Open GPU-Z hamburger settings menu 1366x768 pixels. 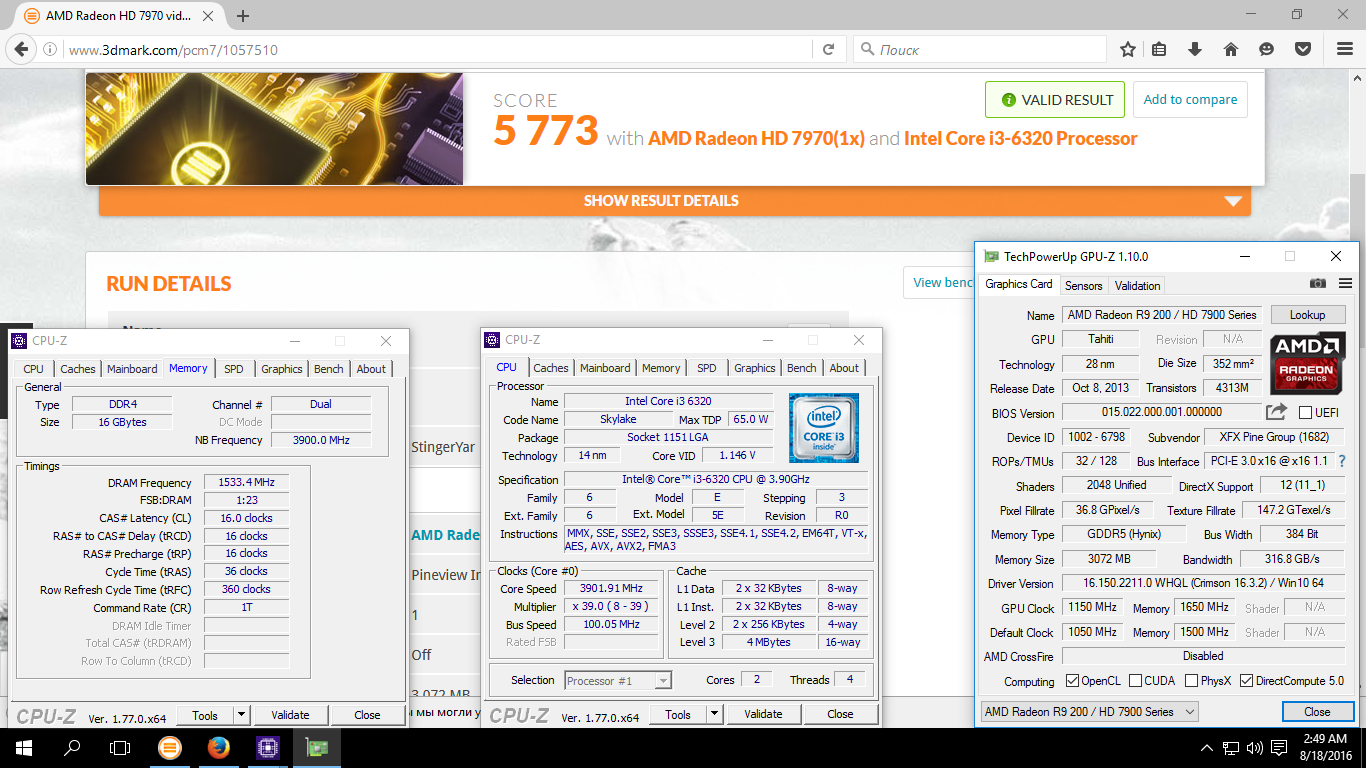pyautogui.click(x=1345, y=284)
